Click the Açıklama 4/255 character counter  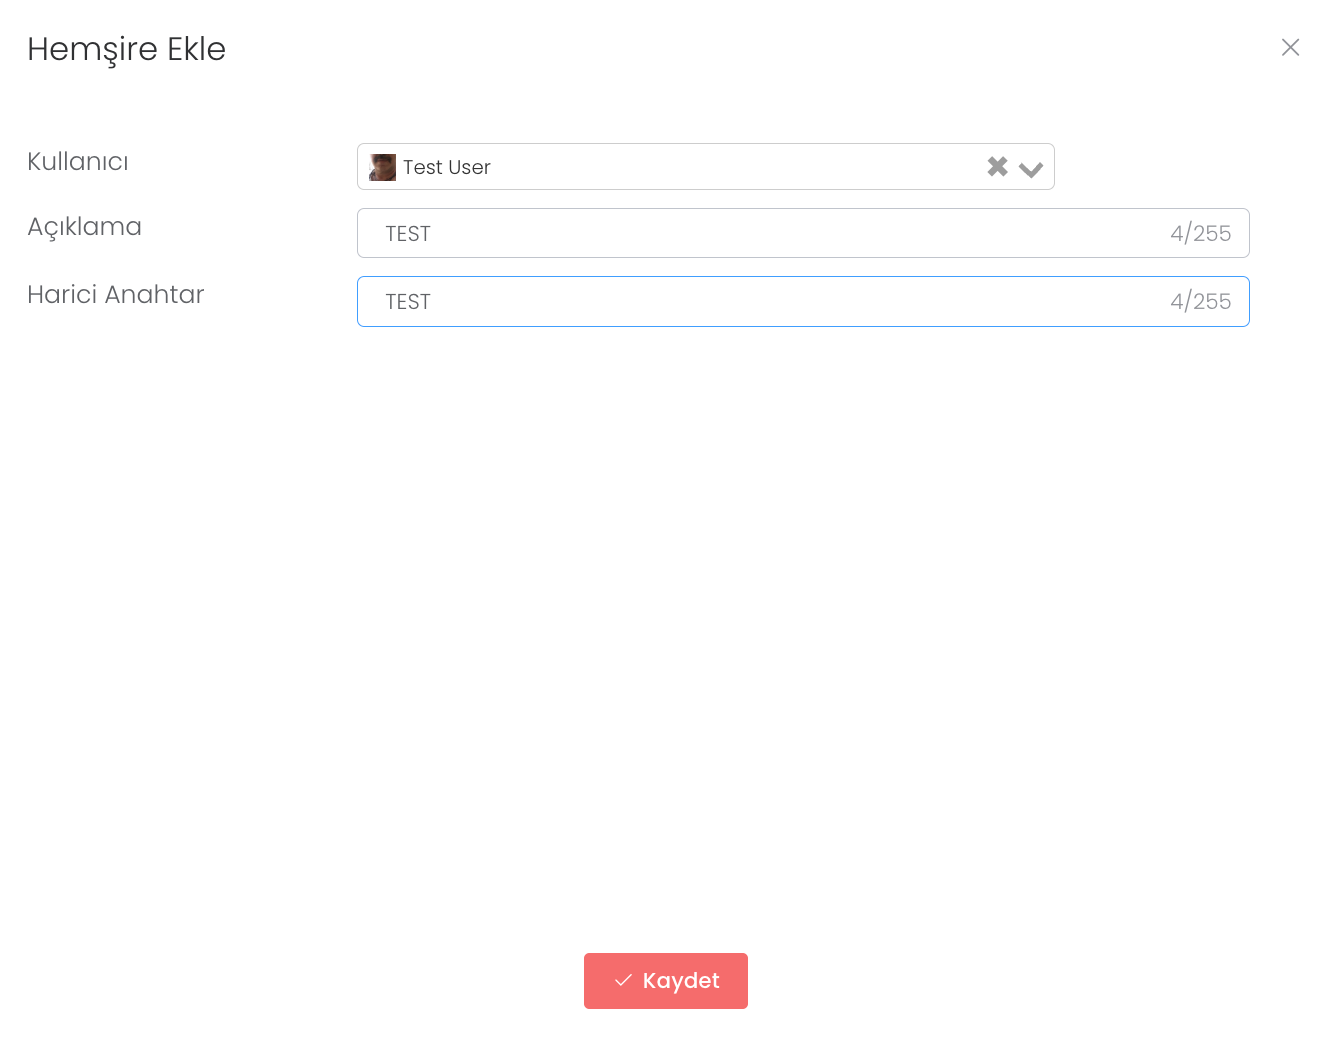[1200, 233]
